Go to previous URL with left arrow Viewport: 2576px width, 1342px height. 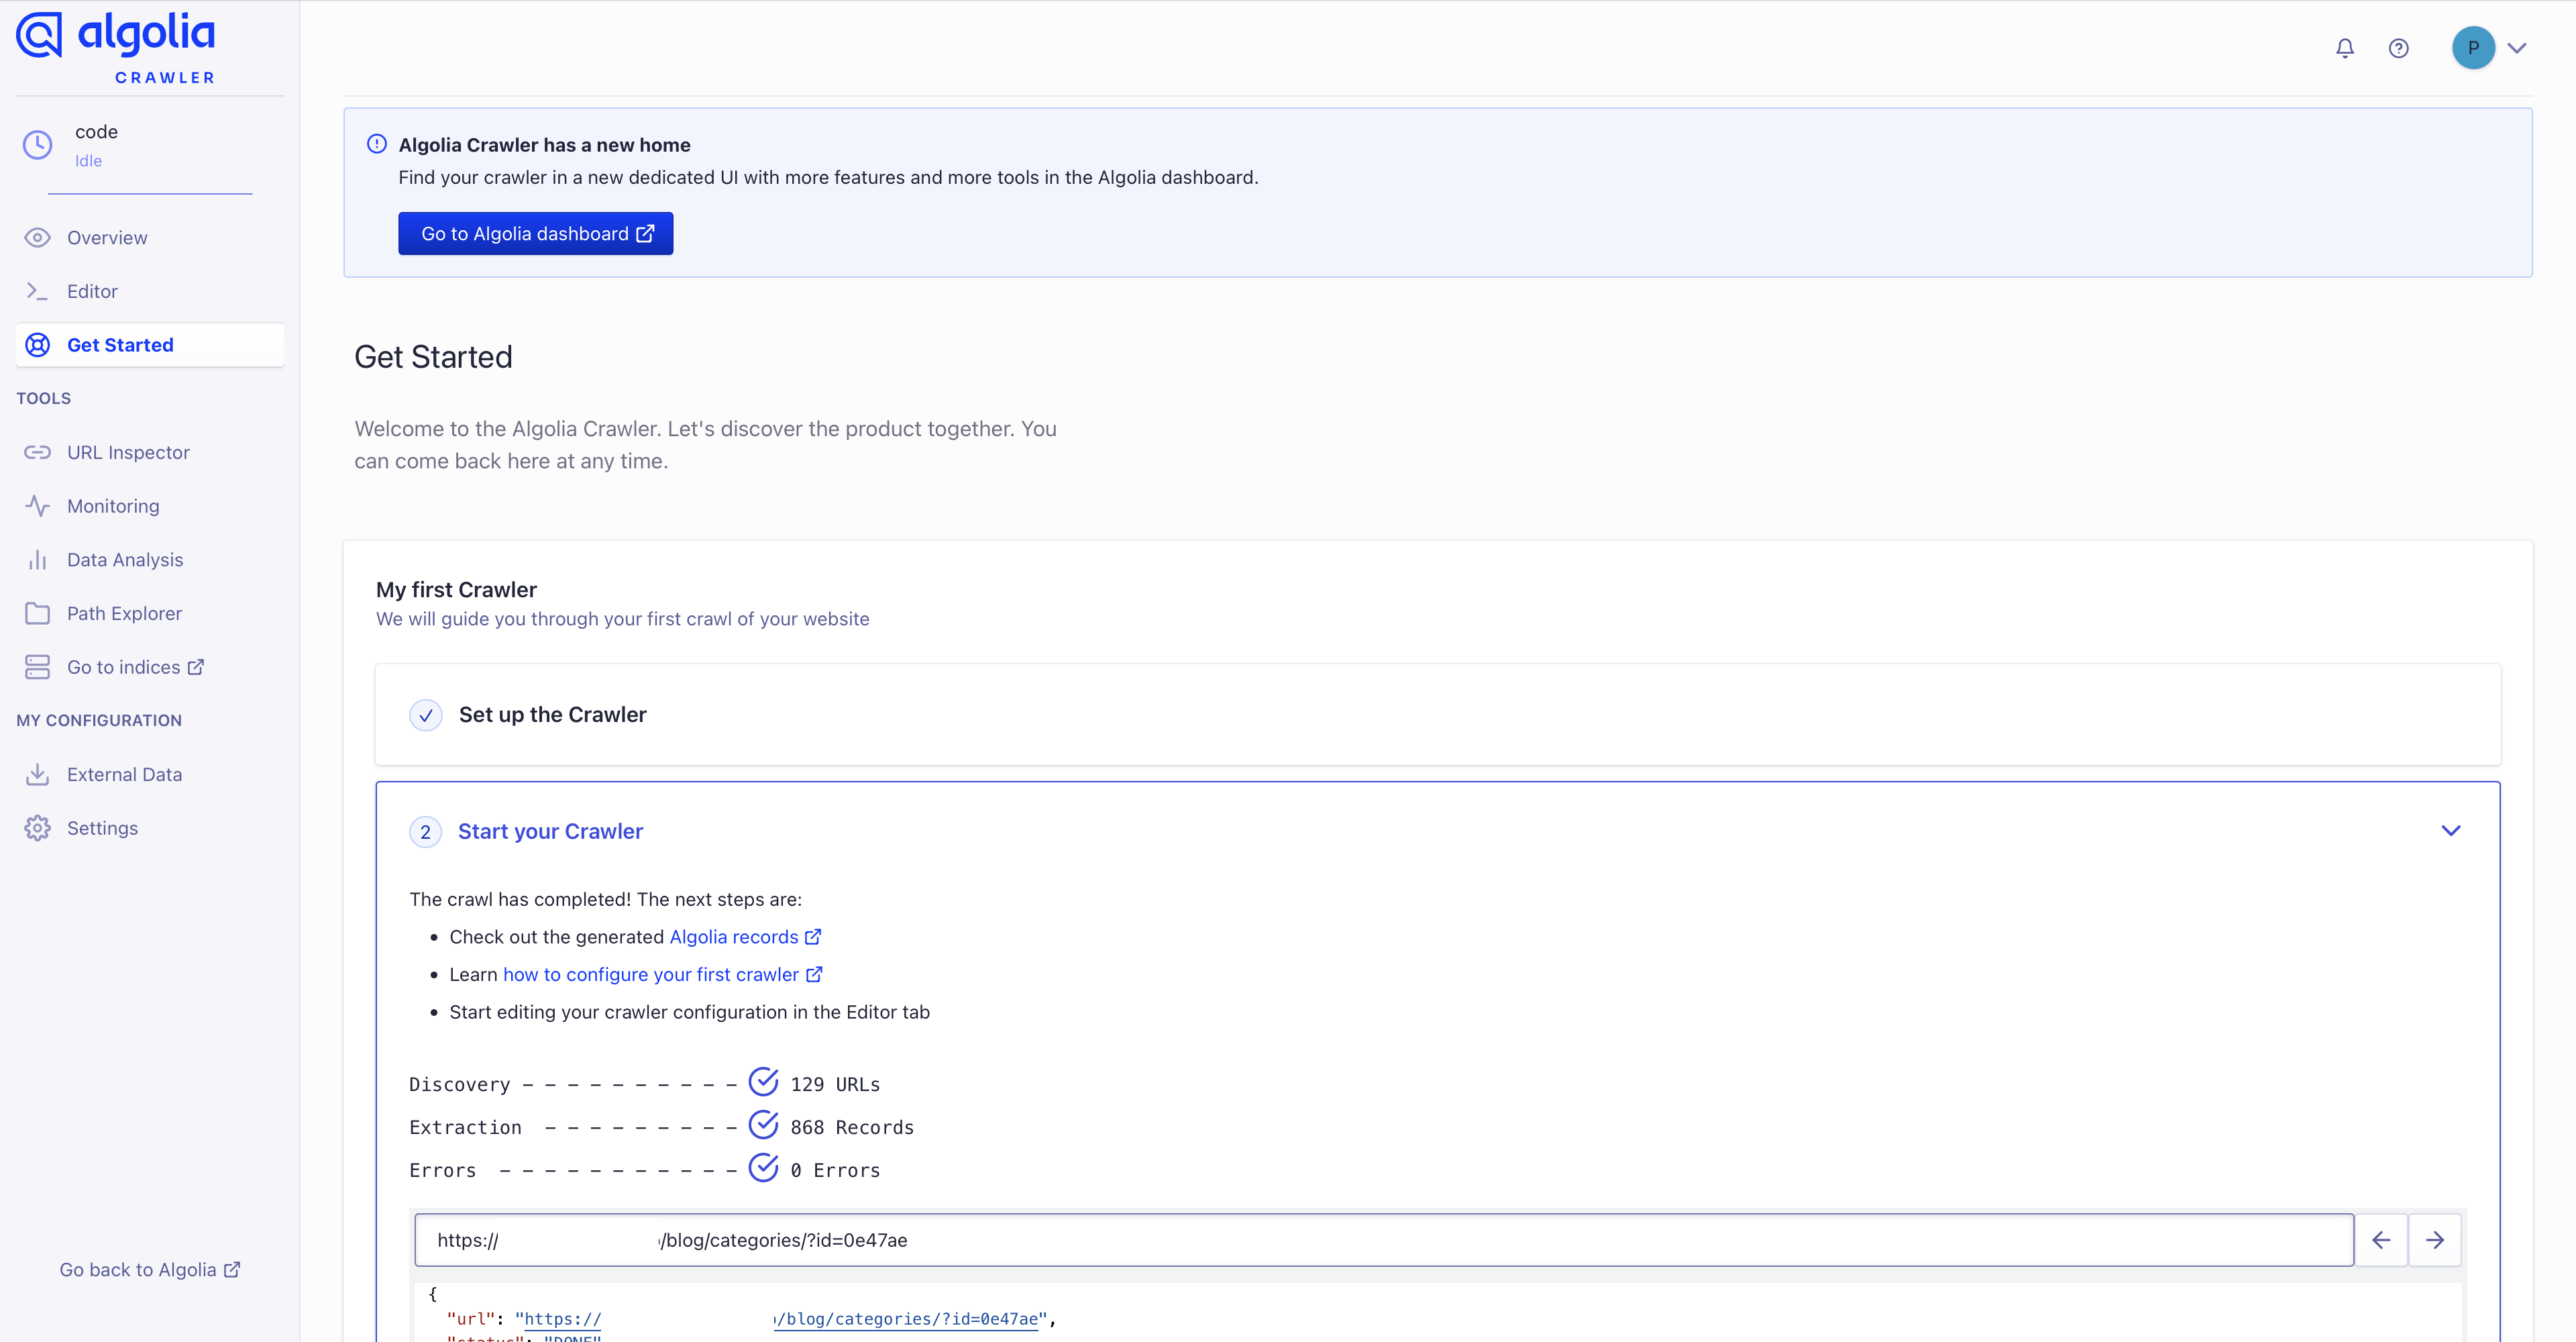click(2381, 1240)
